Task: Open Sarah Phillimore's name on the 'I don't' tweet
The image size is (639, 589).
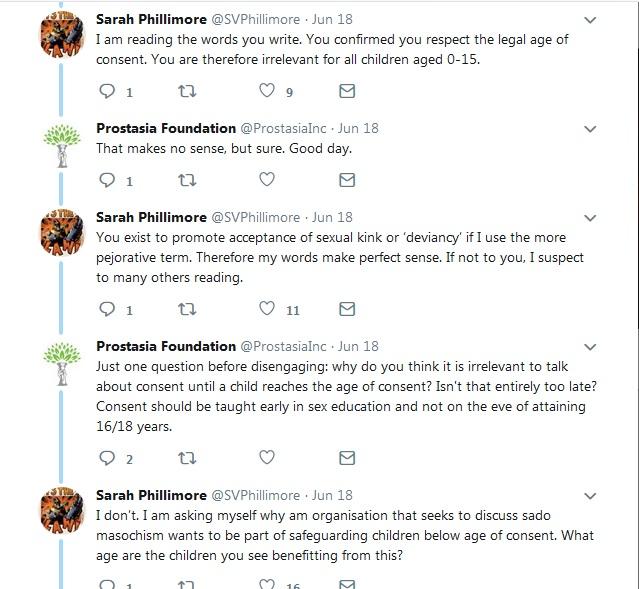Action: (x=151, y=495)
